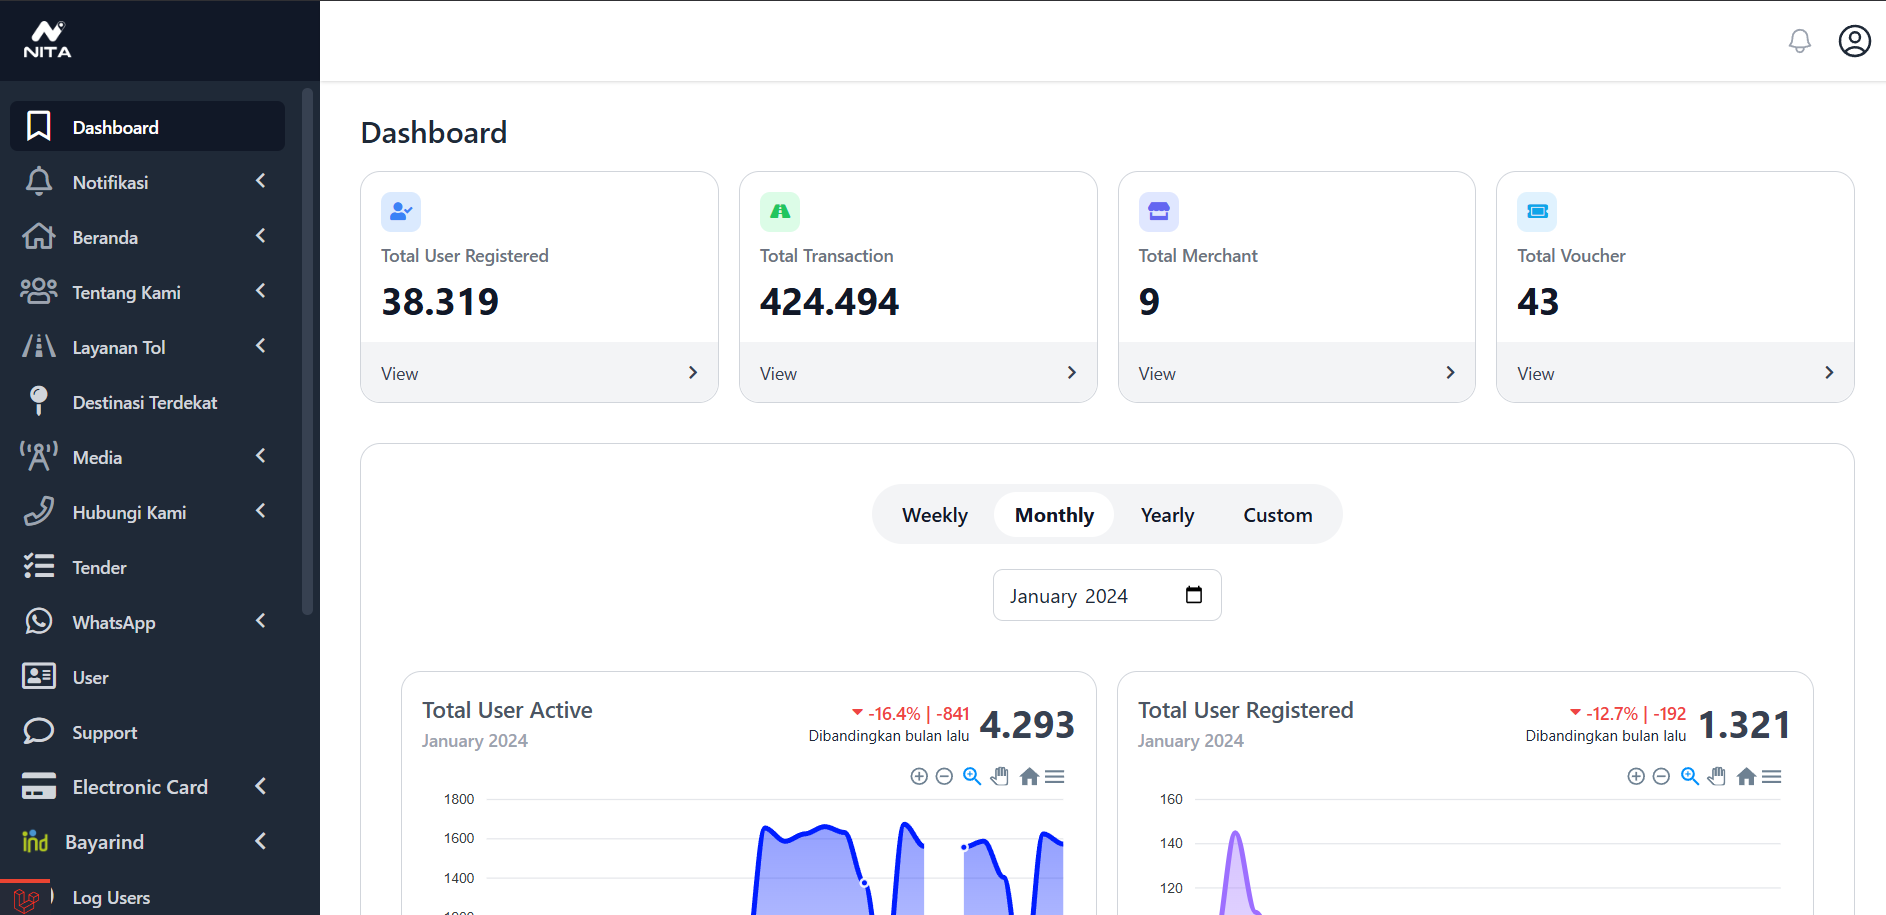Screen dimensions: 1886x915
Task: Click home reset icon on Total User Active chart
Action: (1029, 776)
